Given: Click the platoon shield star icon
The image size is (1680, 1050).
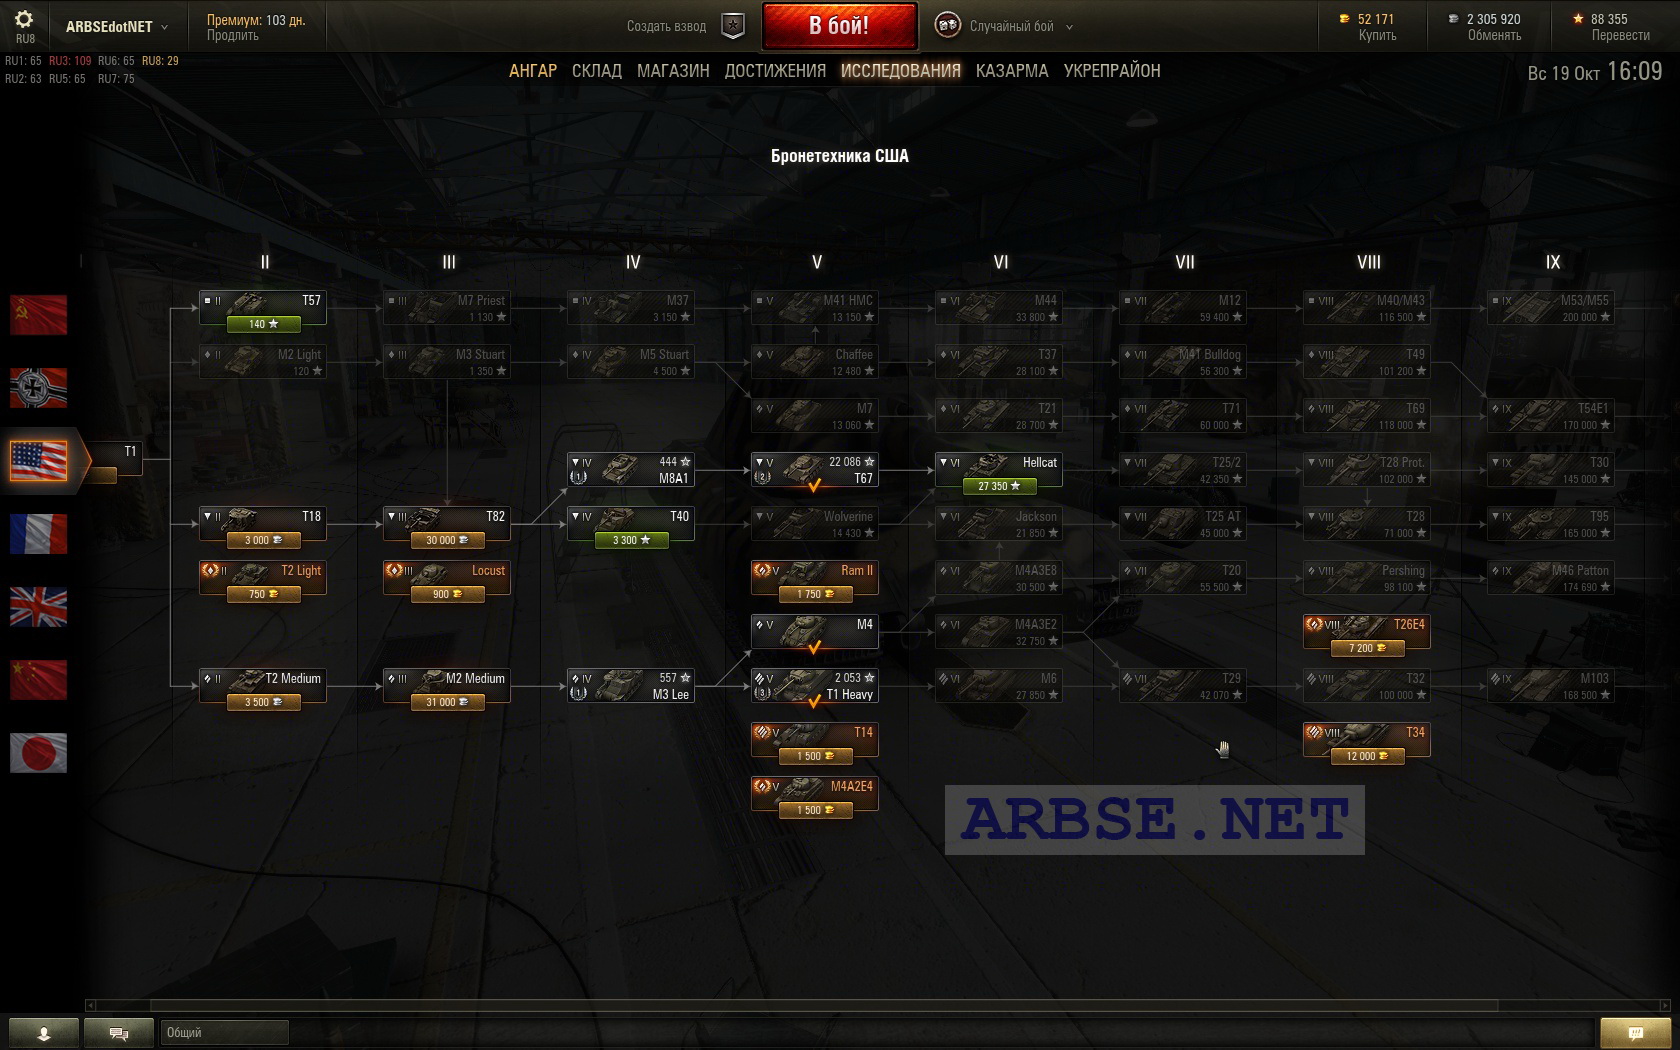Looking at the screenshot, I should pos(733,27).
